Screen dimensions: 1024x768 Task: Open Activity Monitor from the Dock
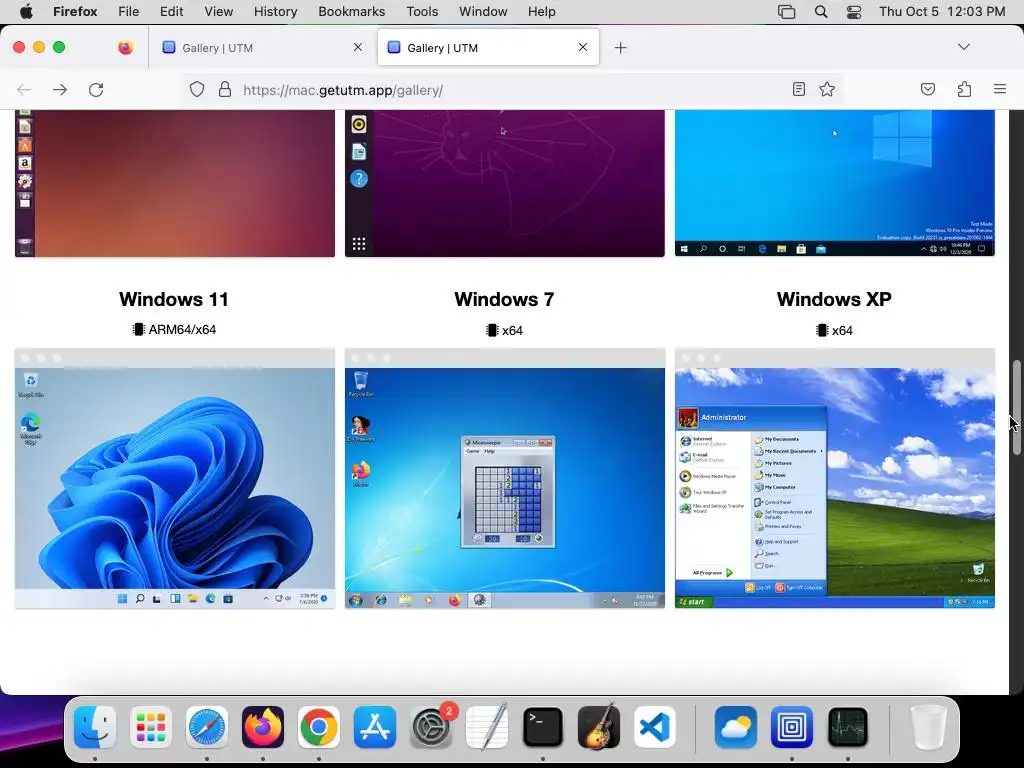(848, 727)
